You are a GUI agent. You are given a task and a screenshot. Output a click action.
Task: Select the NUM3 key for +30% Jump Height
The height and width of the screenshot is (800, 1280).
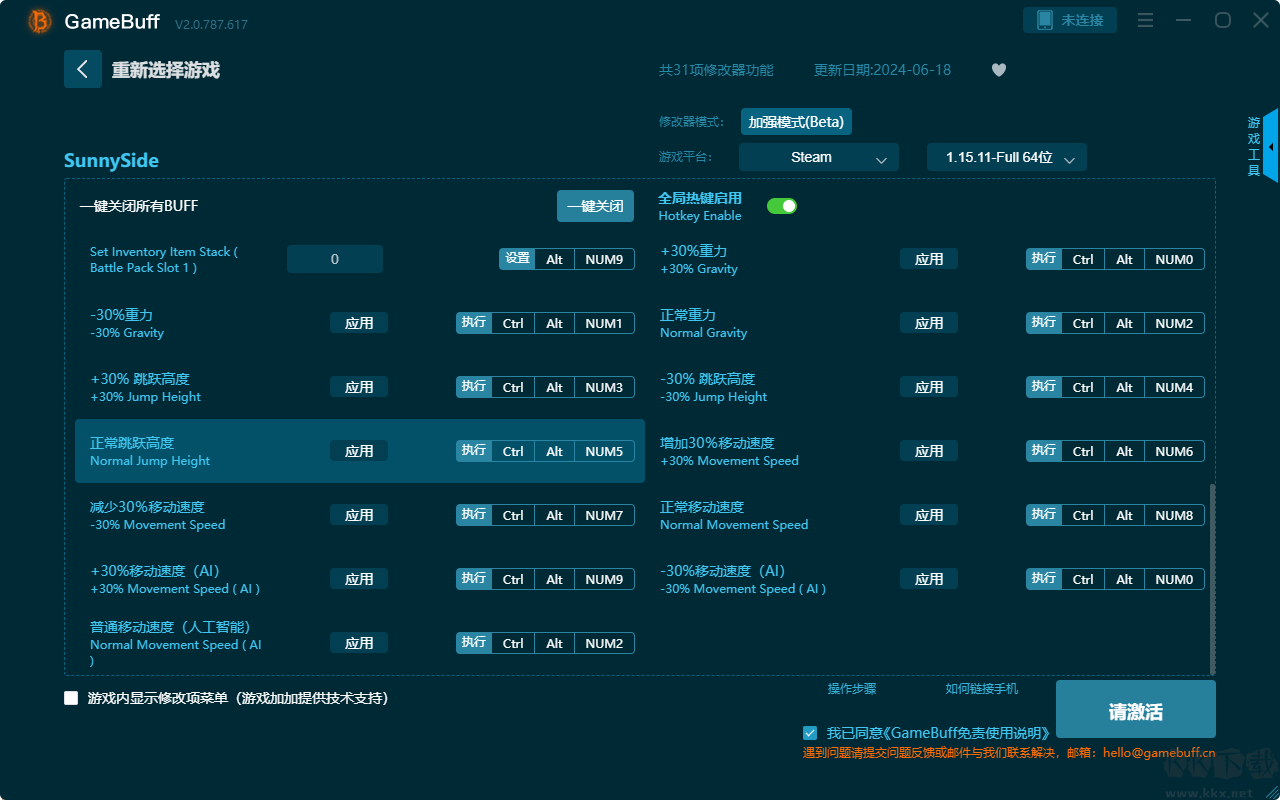(x=604, y=387)
